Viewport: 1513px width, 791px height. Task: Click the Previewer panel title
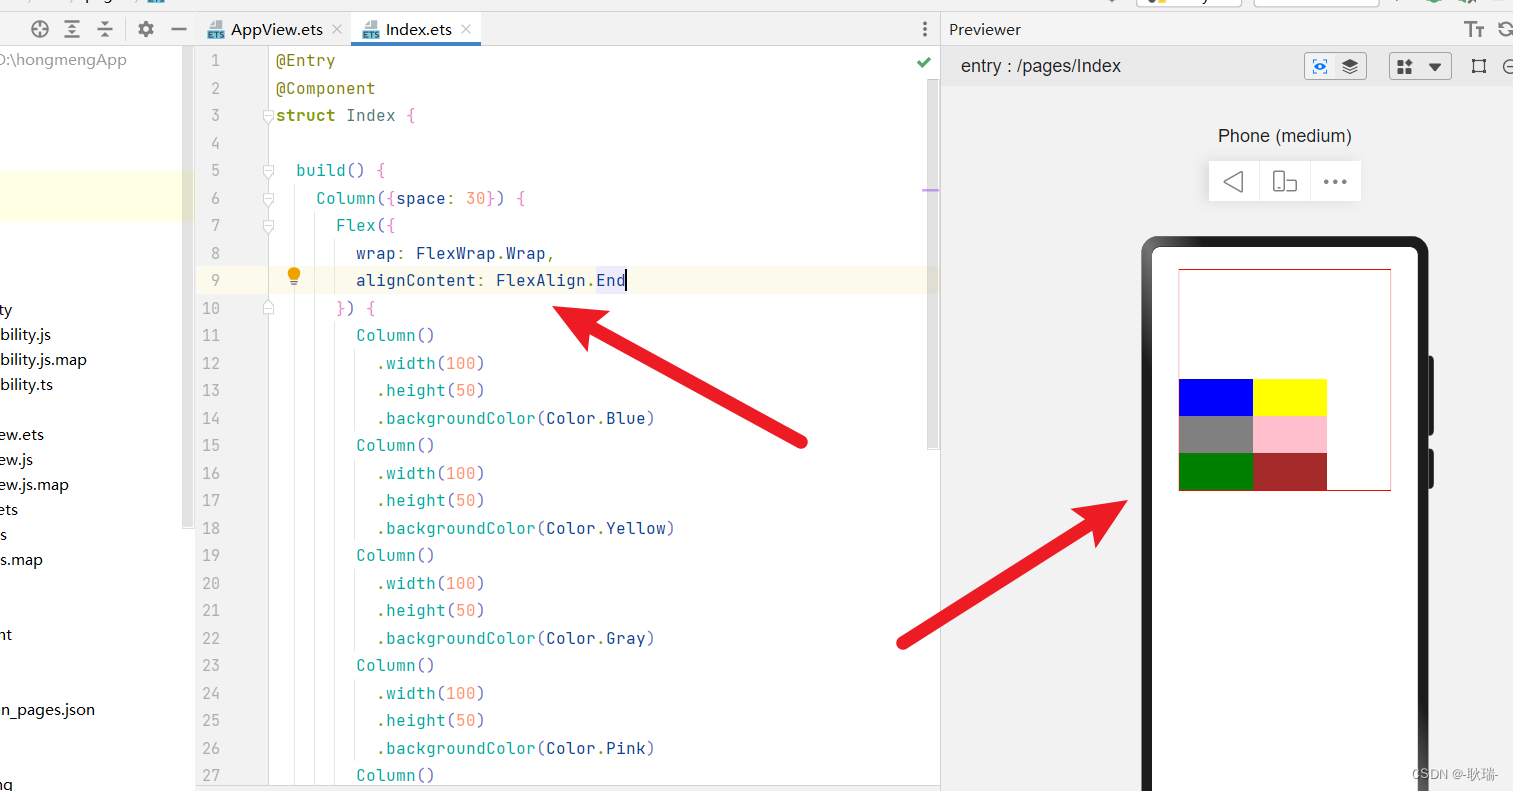[985, 30]
